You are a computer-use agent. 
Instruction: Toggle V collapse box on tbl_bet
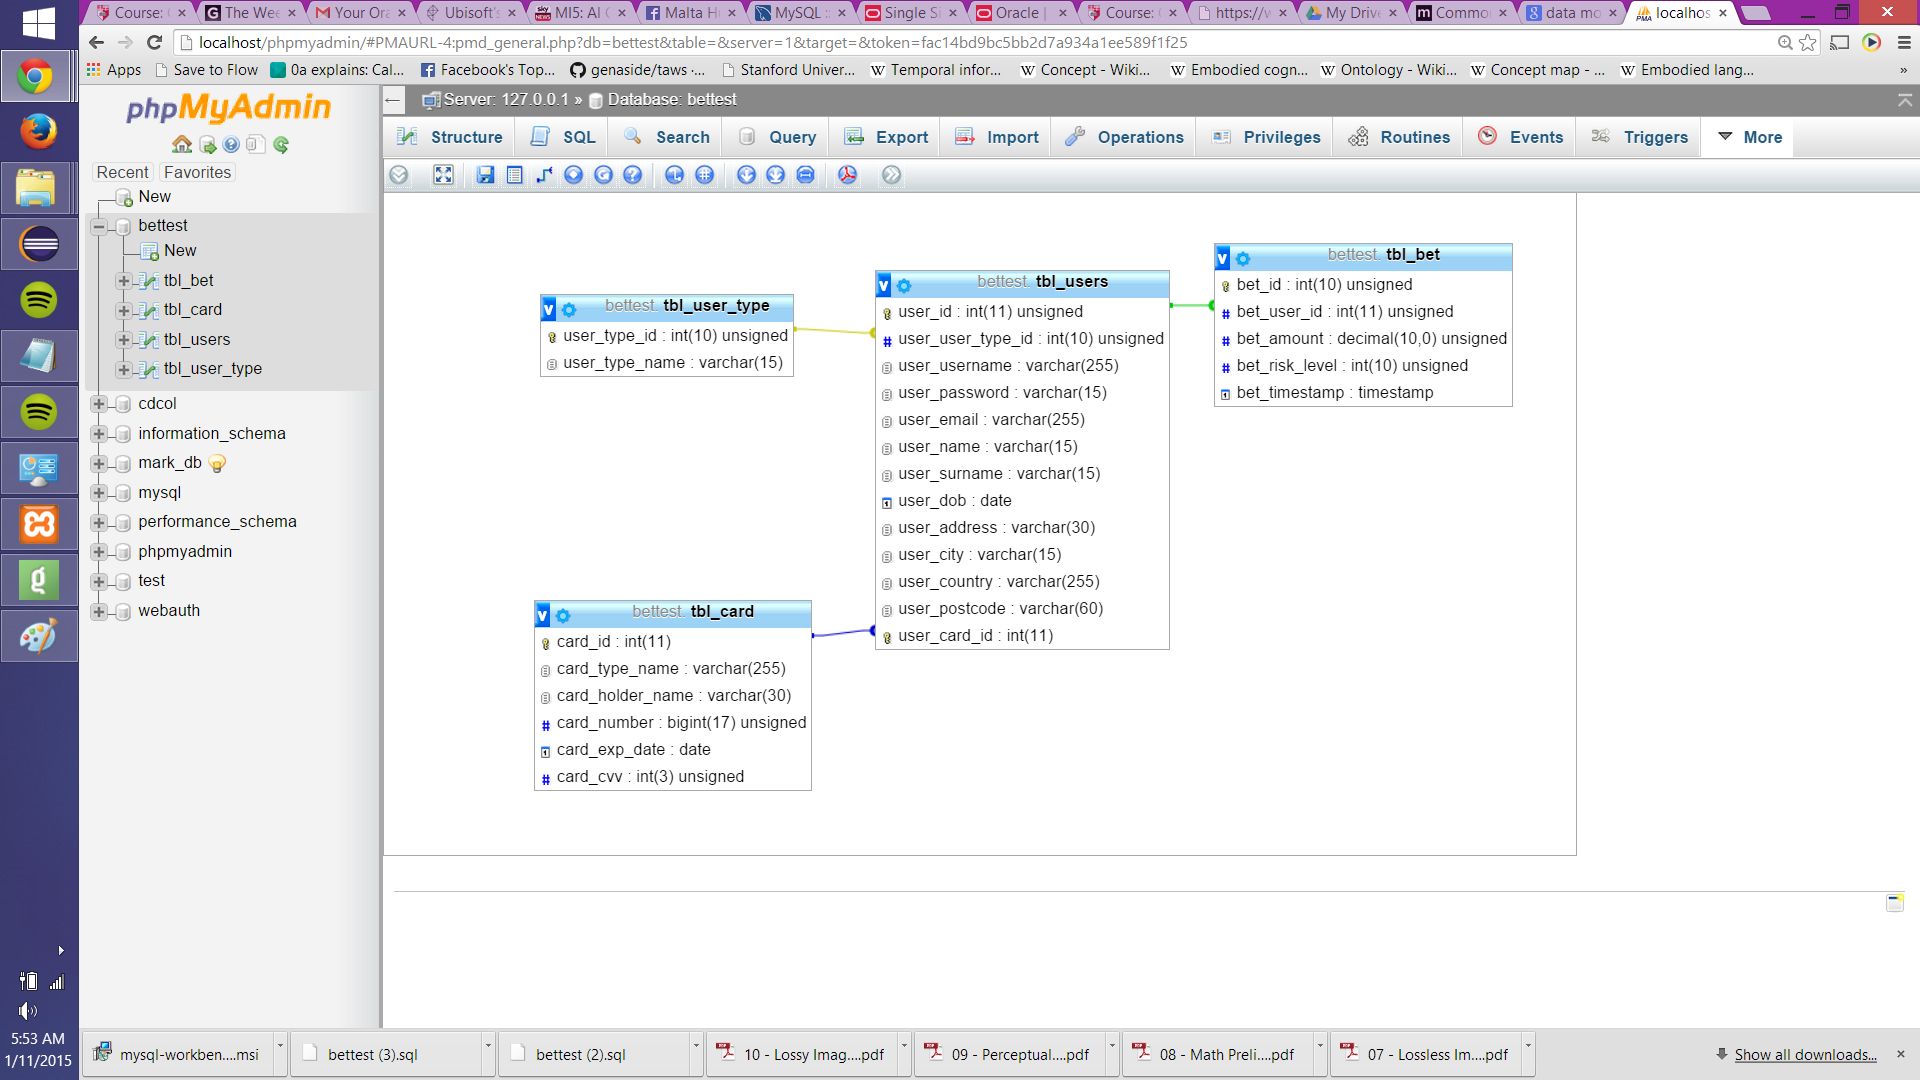click(1222, 259)
